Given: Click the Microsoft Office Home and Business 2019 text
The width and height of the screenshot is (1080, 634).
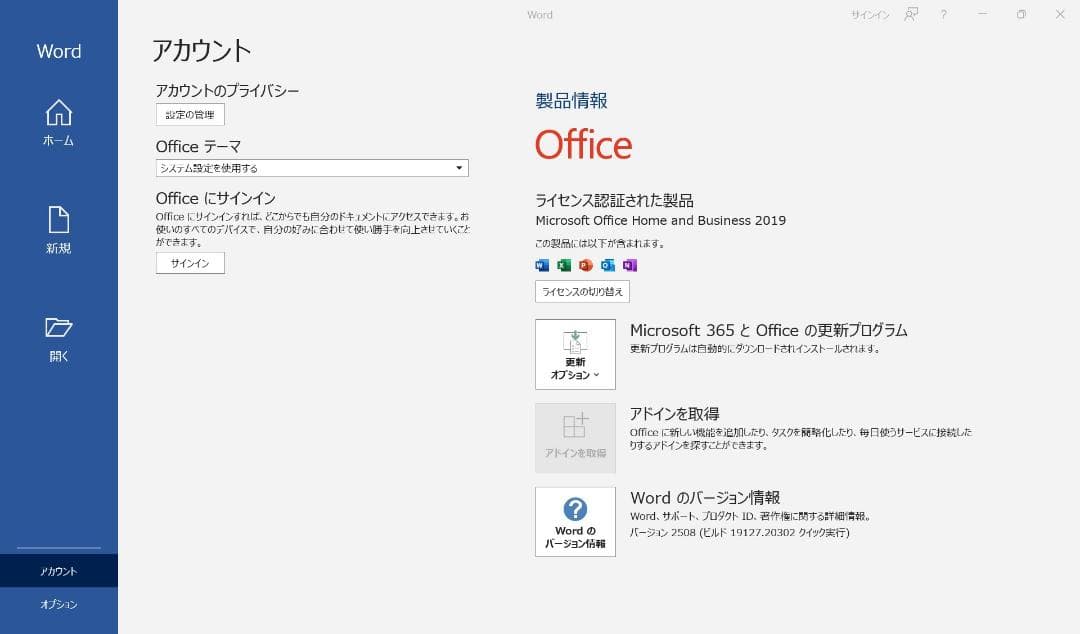Looking at the screenshot, I should pos(661,221).
